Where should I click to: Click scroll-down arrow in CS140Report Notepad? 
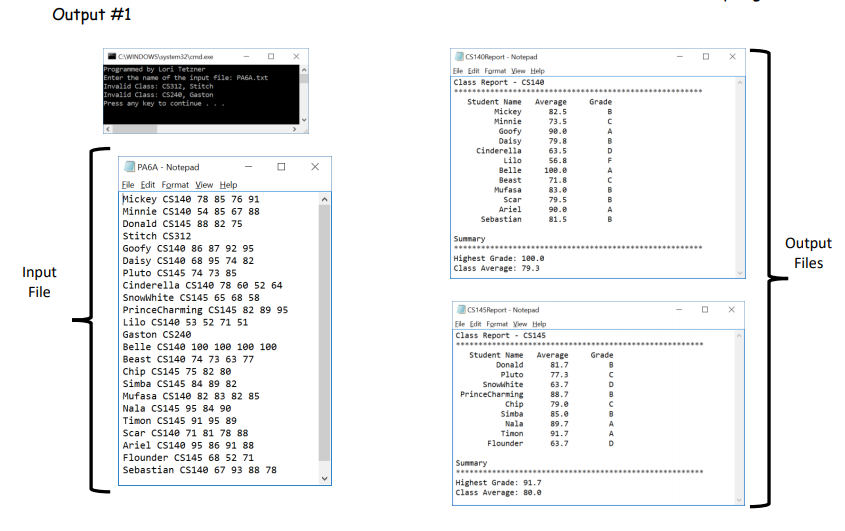[740, 273]
